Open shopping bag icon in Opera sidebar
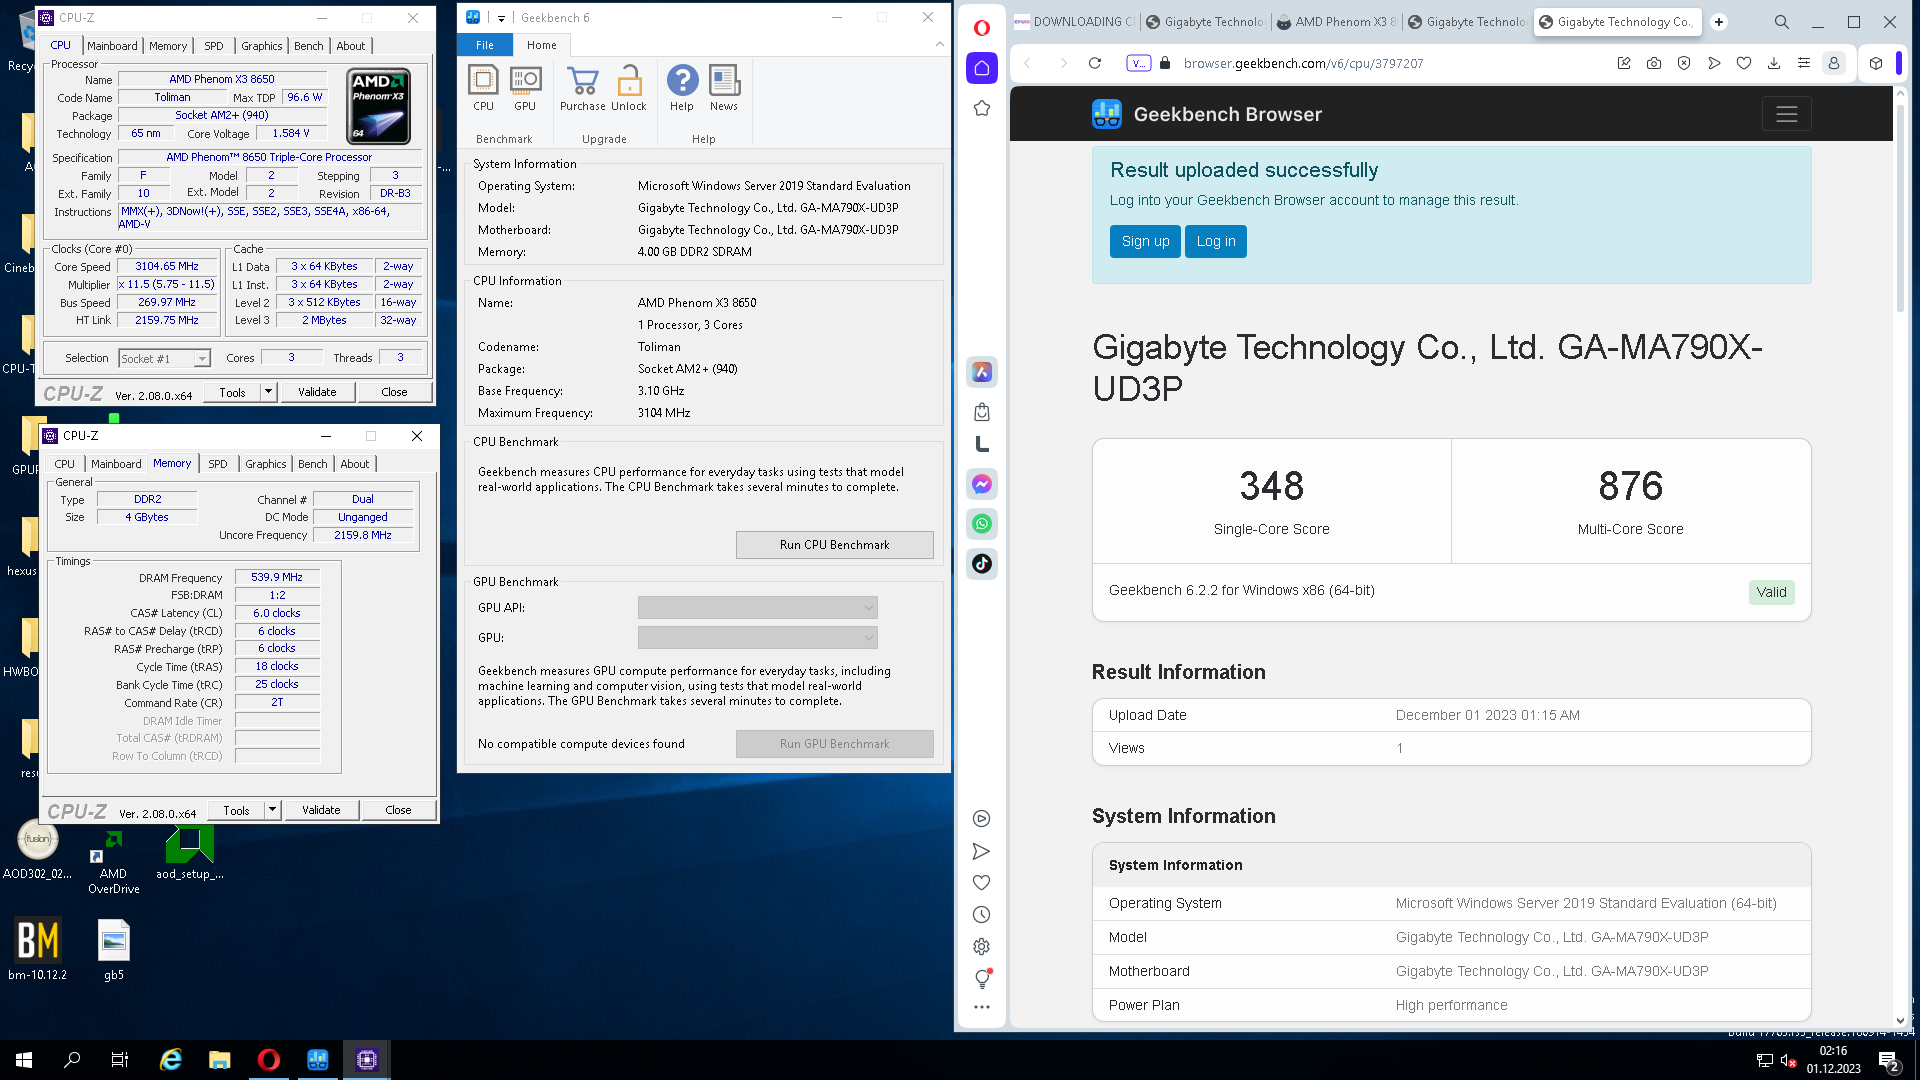Image resolution: width=1920 pixels, height=1080 pixels. [982, 412]
